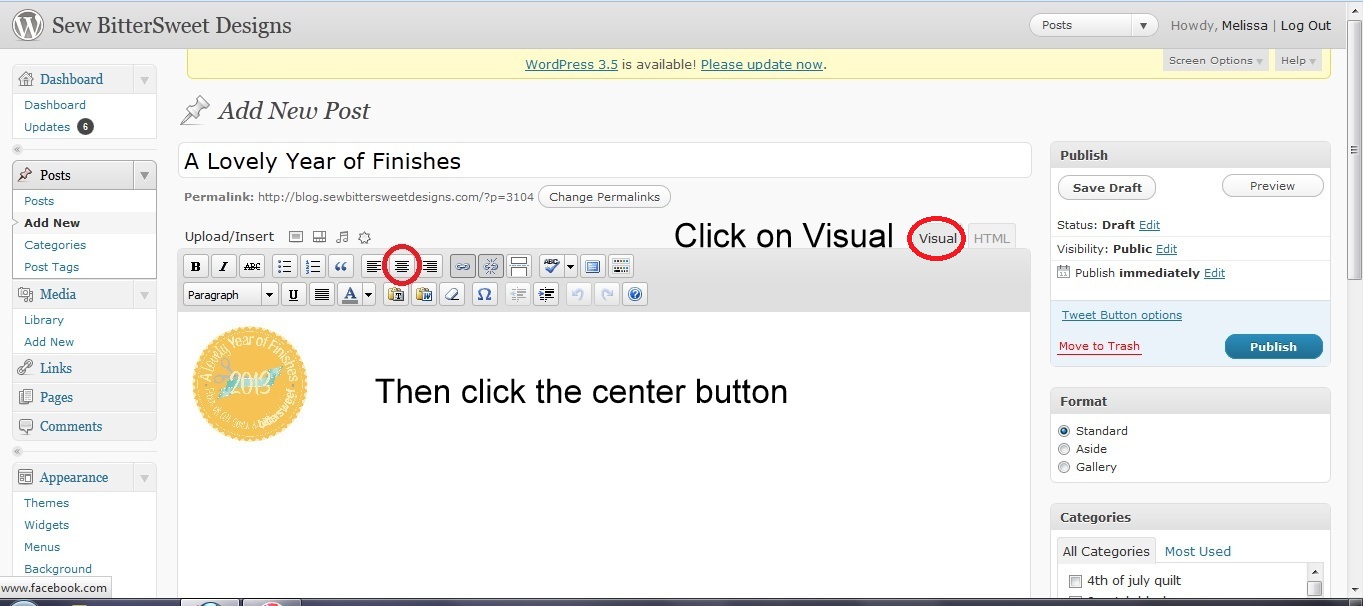The height and width of the screenshot is (606, 1363).
Task: Toggle bold formatting in editor toolbar
Action: tap(196, 267)
